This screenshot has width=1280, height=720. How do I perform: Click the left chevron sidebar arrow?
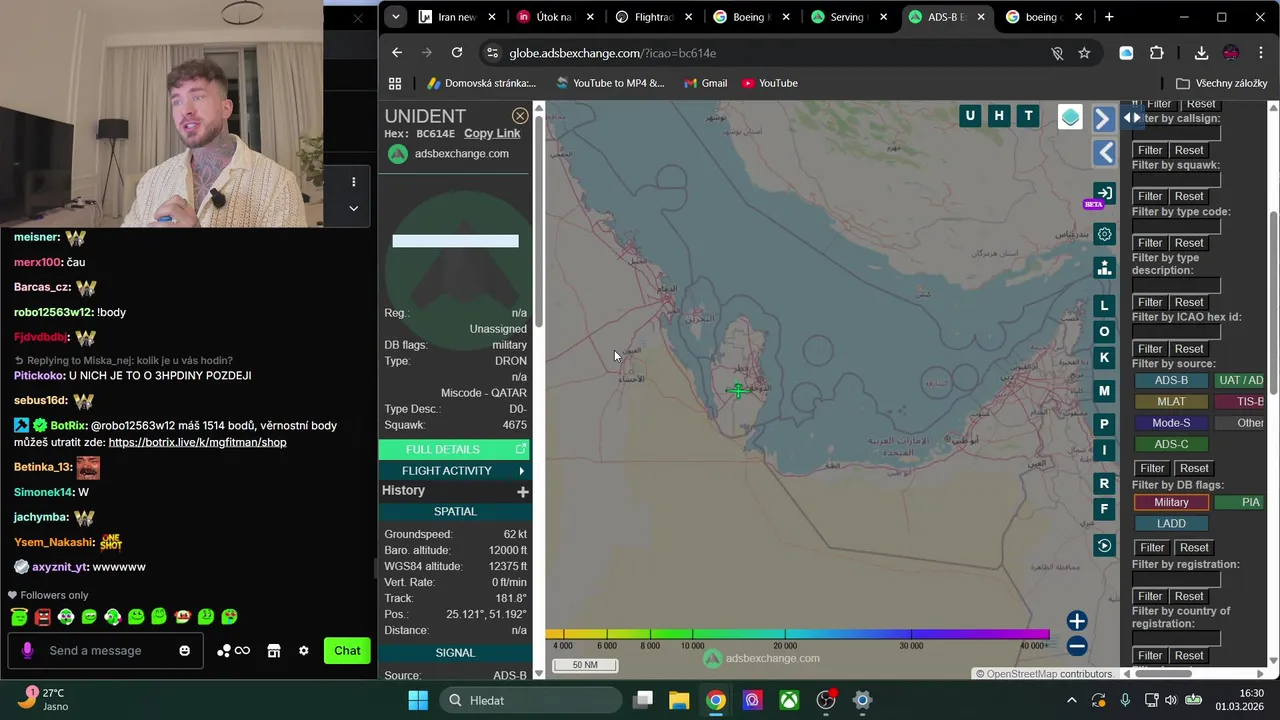click(1104, 152)
